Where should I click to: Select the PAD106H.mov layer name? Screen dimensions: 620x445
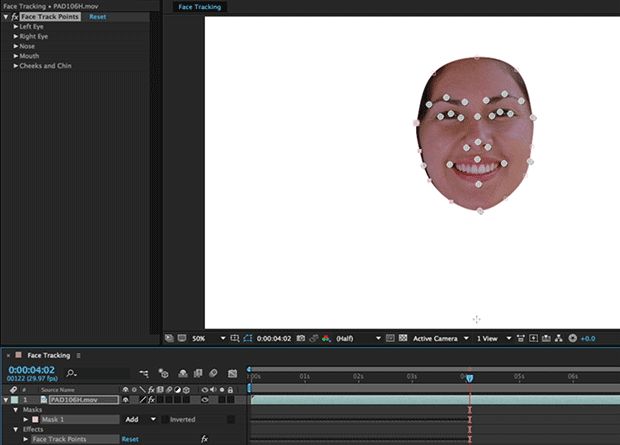[x=84, y=400]
